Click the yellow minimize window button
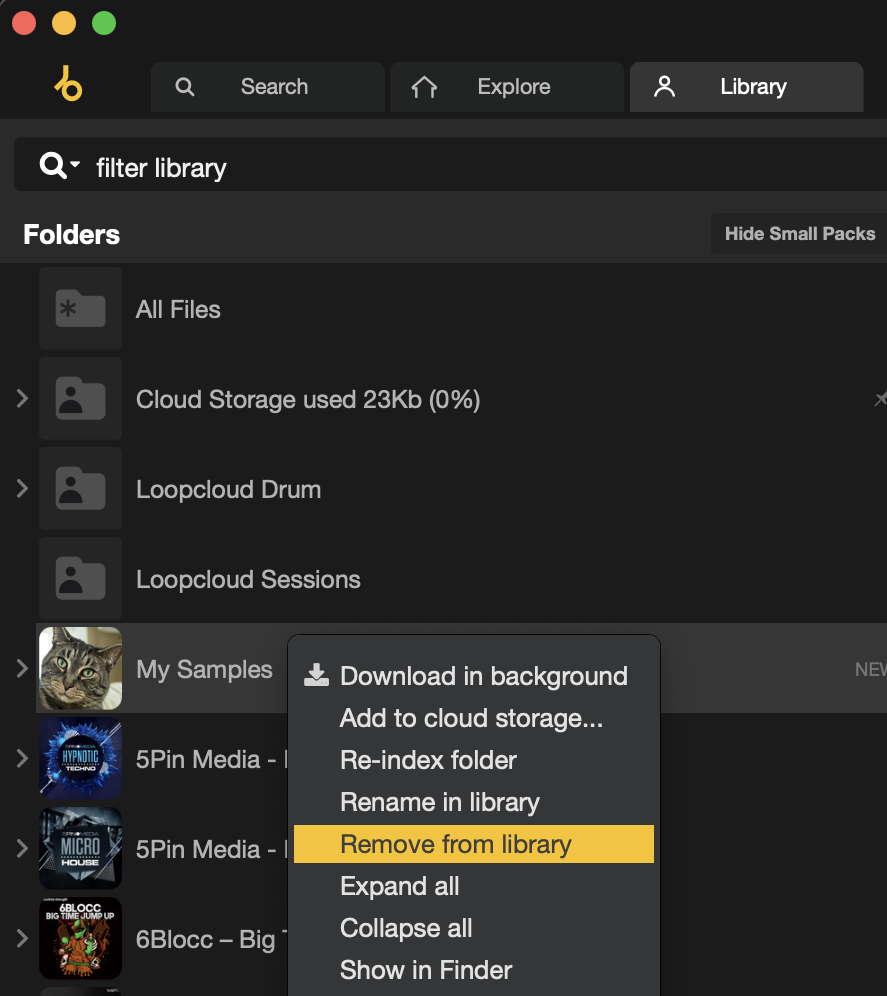 click(64, 24)
